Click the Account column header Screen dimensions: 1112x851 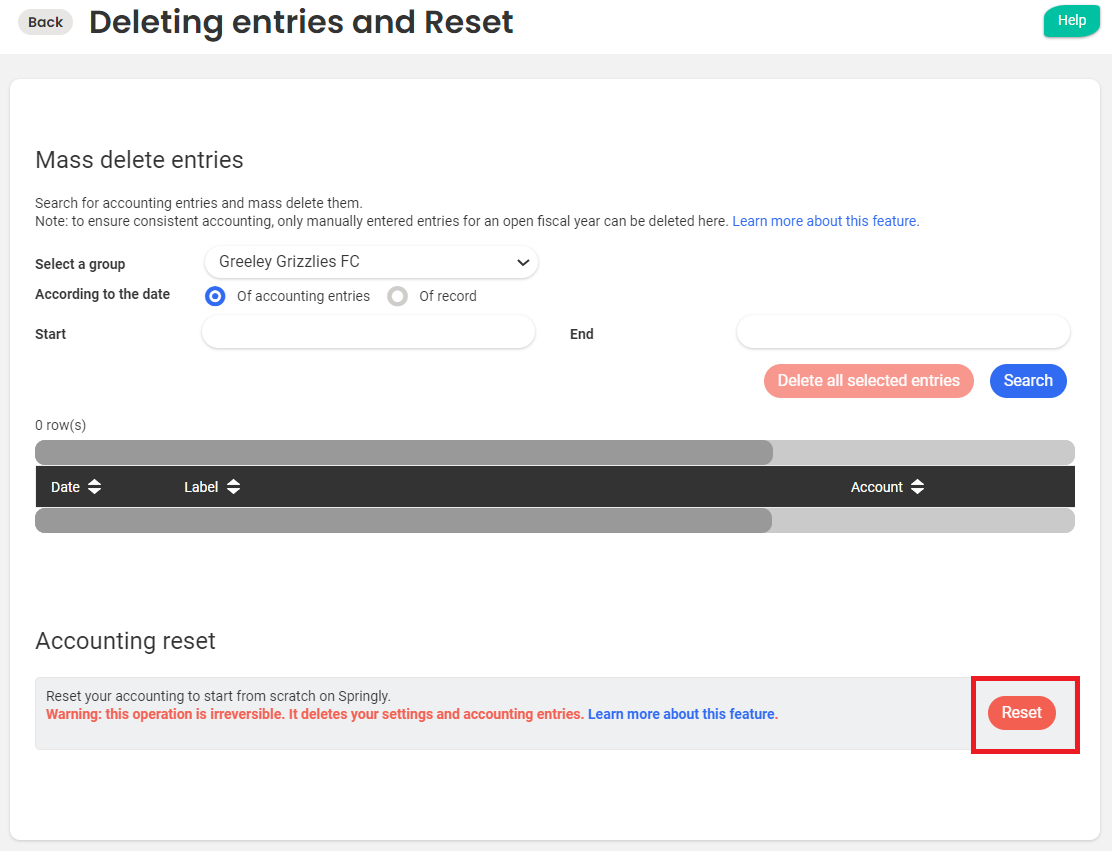coord(876,487)
